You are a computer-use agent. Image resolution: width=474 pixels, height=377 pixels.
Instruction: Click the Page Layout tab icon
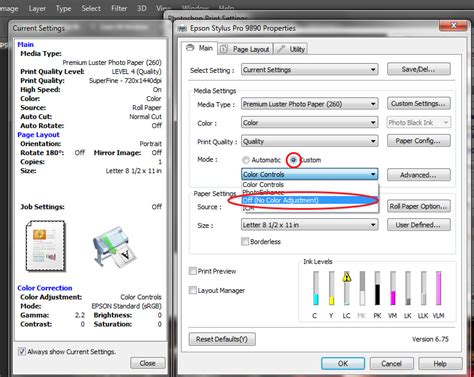(x=224, y=49)
